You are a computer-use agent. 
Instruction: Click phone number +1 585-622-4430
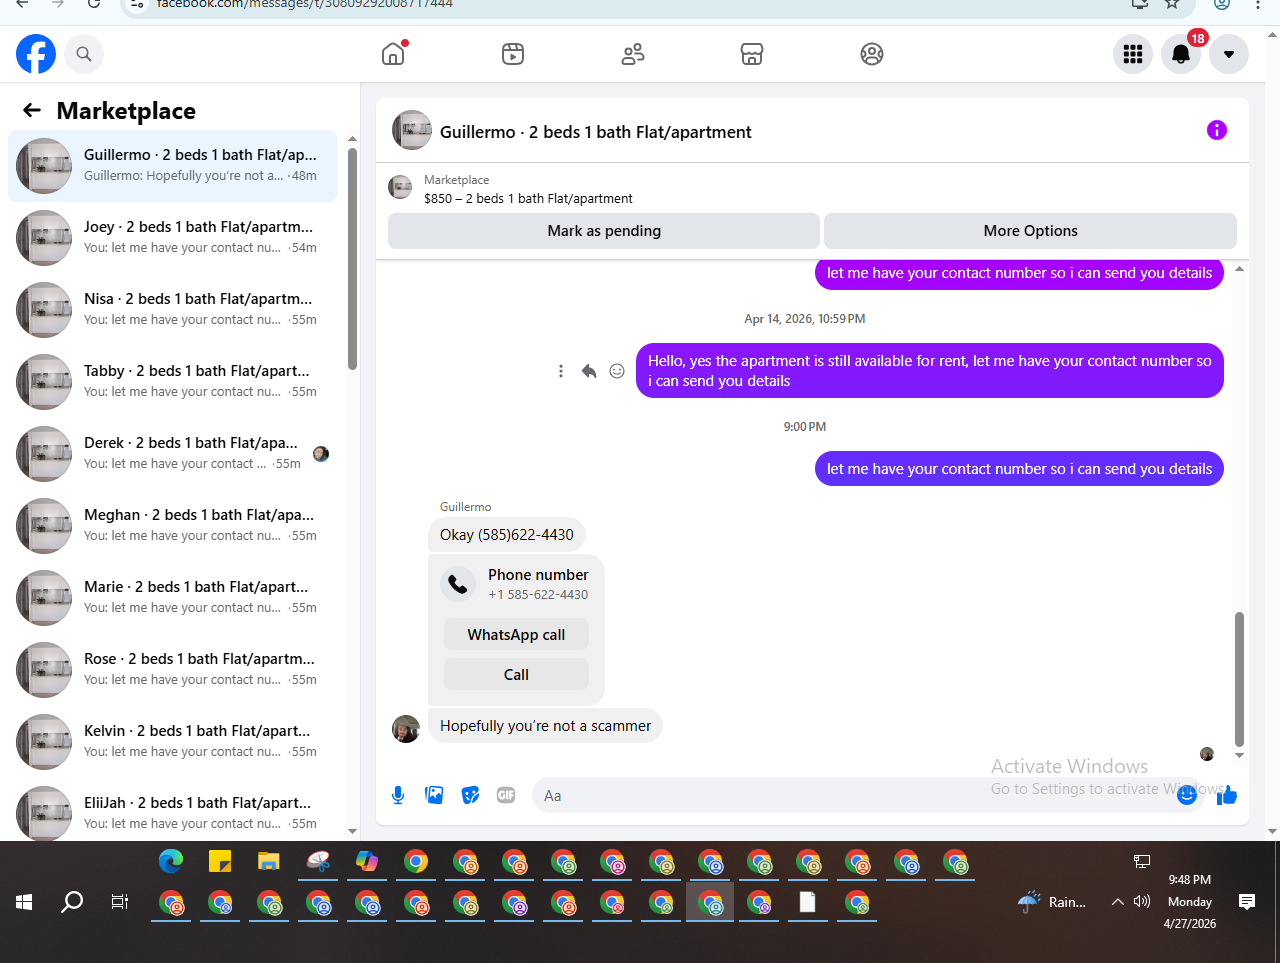click(x=538, y=594)
